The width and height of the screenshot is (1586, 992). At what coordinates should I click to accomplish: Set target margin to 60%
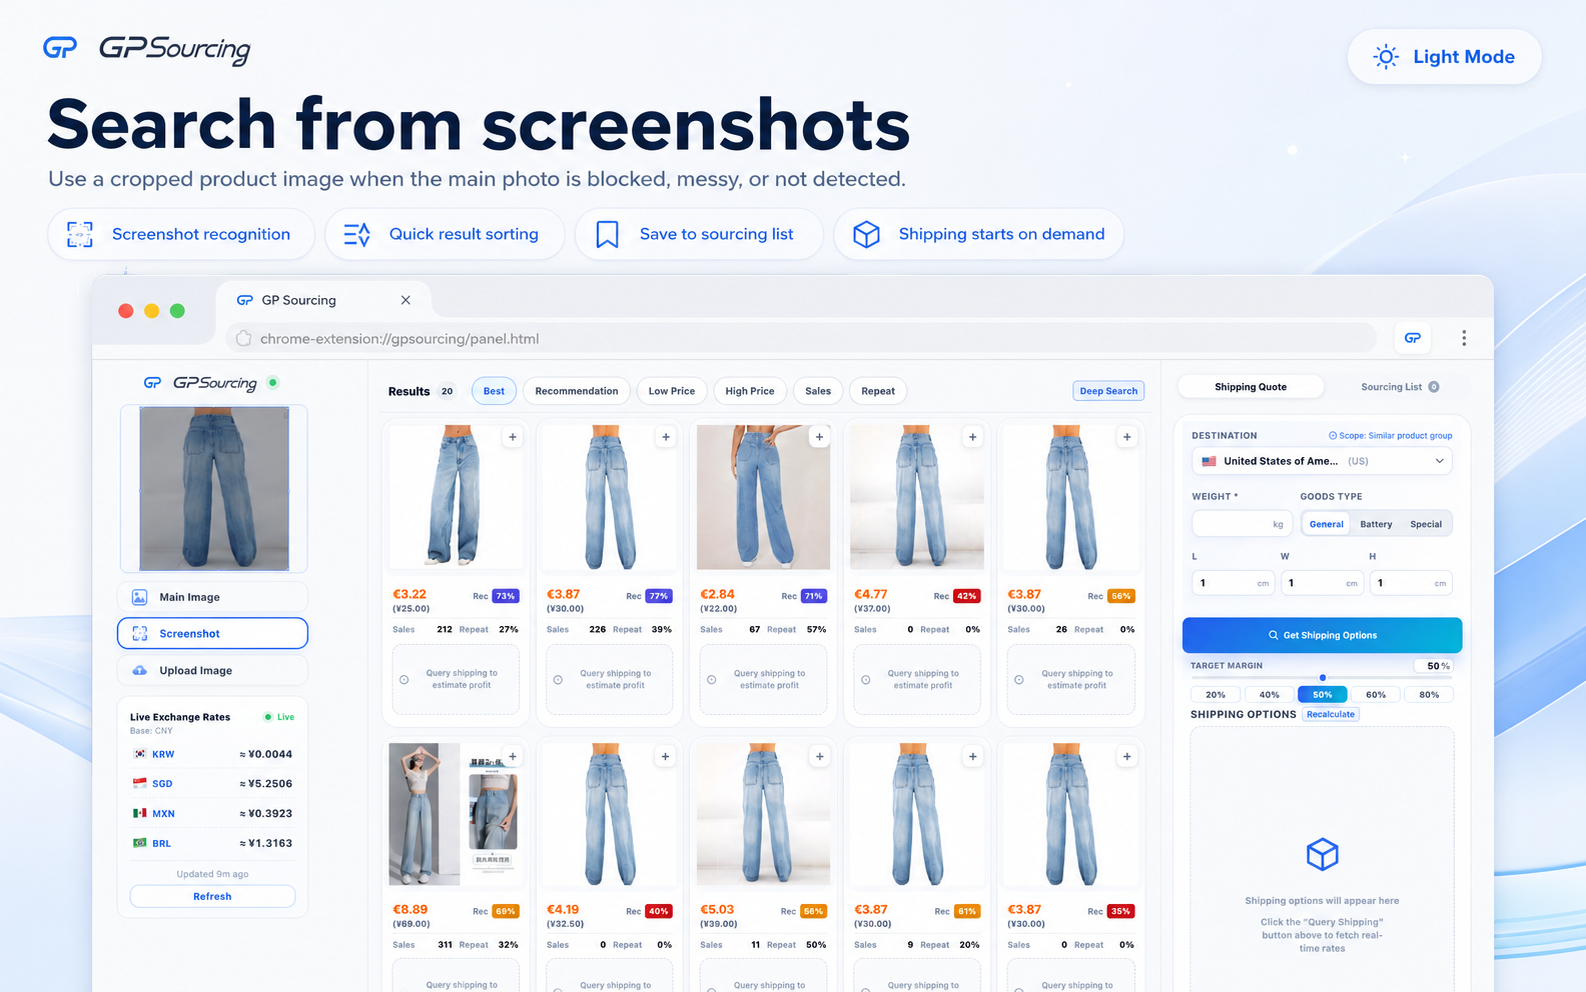click(x=1376, y=694)
